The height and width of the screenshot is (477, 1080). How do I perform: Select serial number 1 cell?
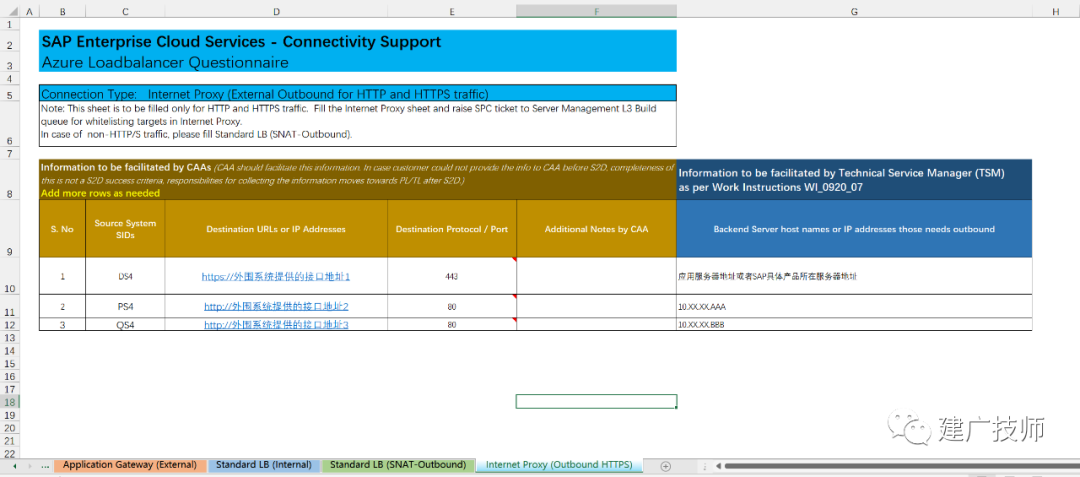62,276
